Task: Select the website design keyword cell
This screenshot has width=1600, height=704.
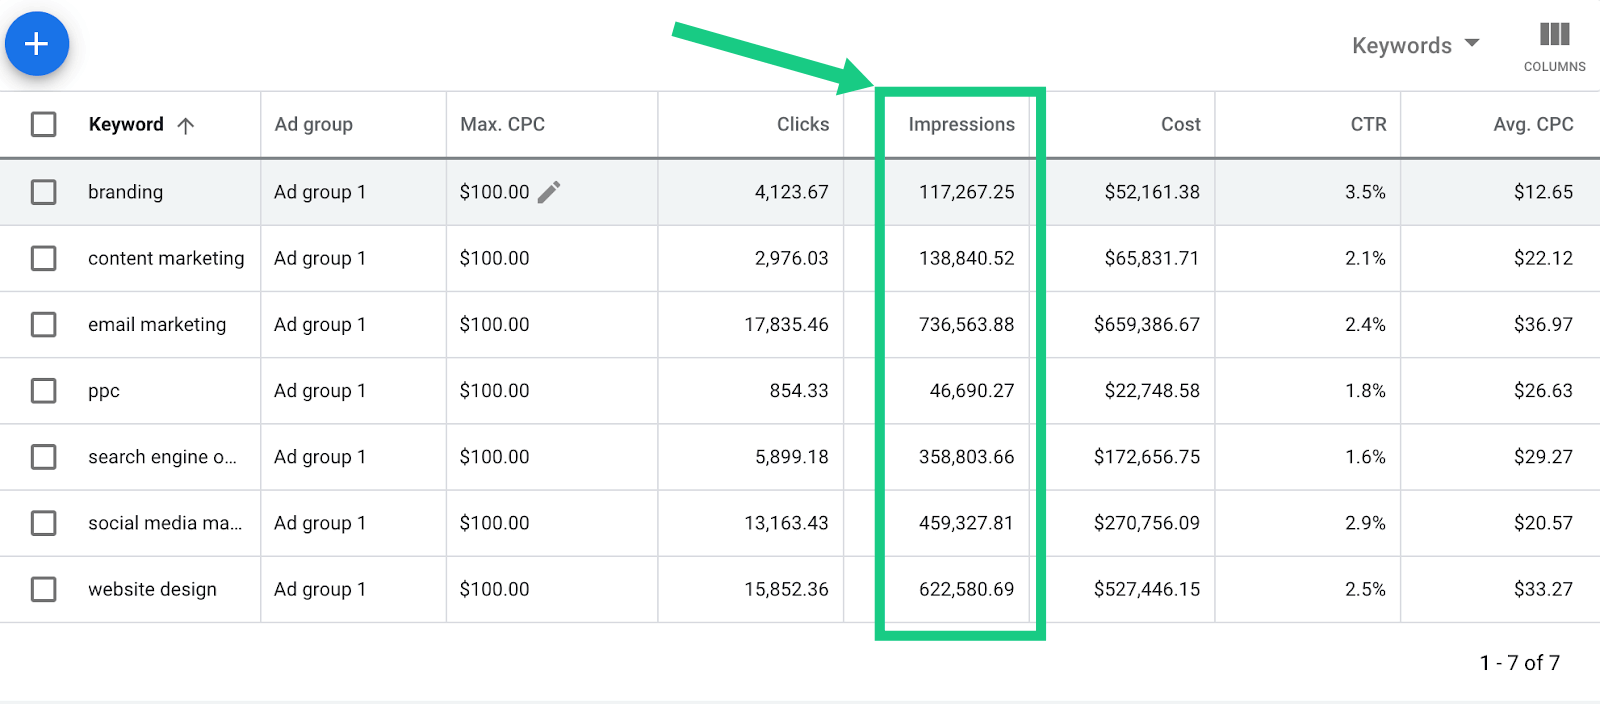Action: [152, 589]
